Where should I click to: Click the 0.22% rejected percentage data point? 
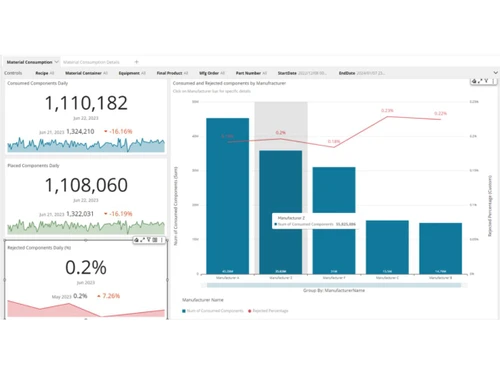pos(441,119)
